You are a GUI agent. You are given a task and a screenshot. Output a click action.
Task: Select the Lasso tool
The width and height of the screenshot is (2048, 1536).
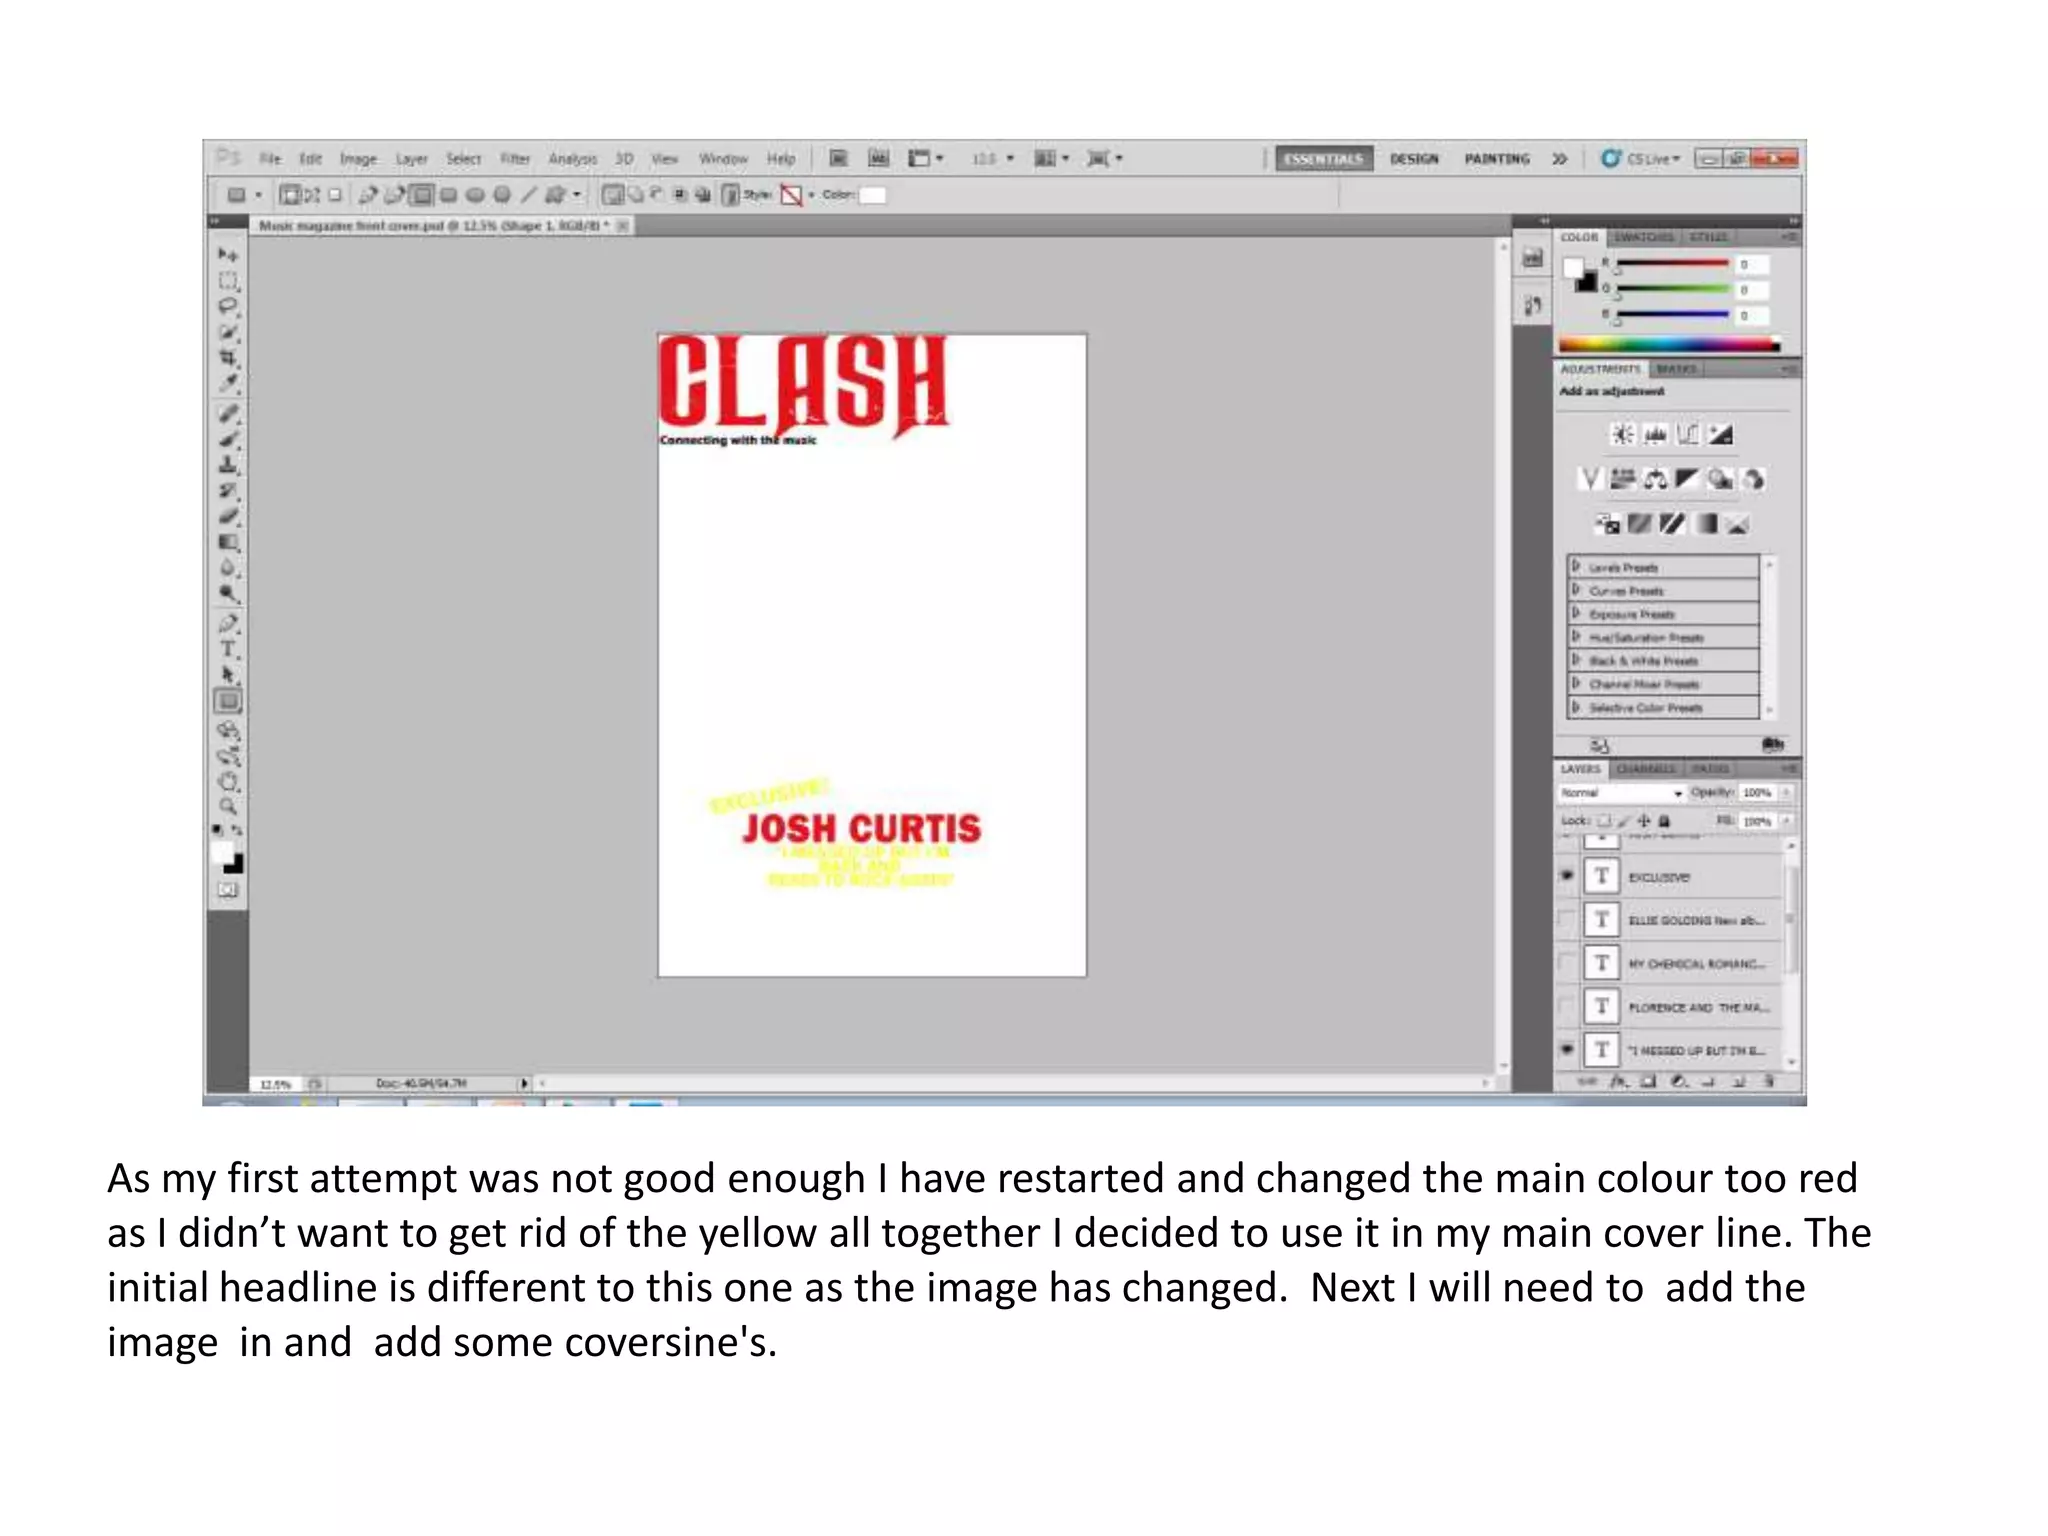(228, 307)
